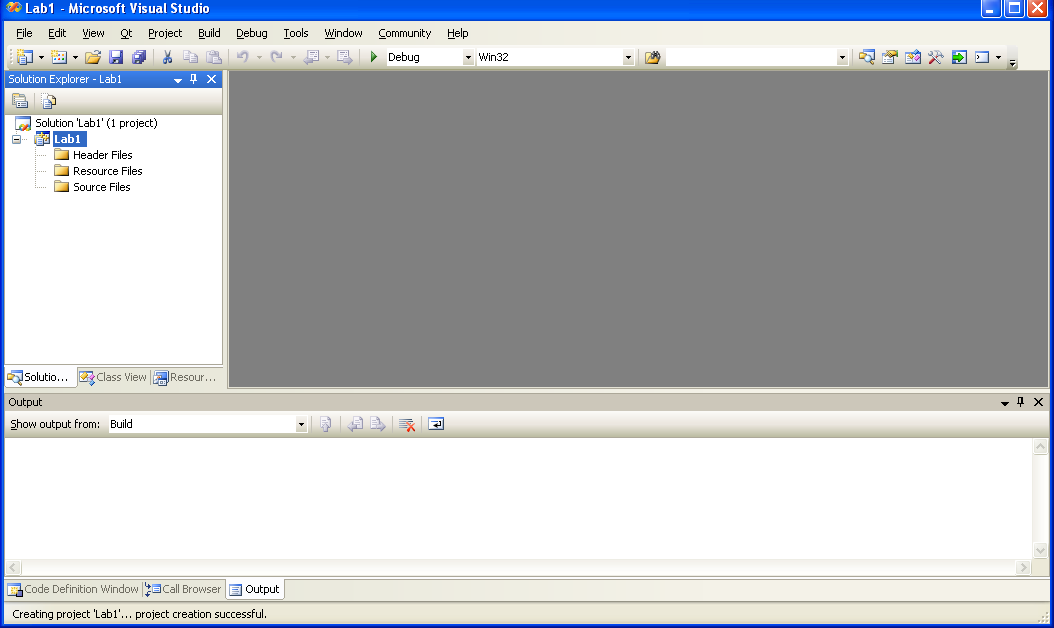The width and height of the screenshot is (1054, 628).
Task: Click the Command Window toolbar icon
Action: coord(982,57)
